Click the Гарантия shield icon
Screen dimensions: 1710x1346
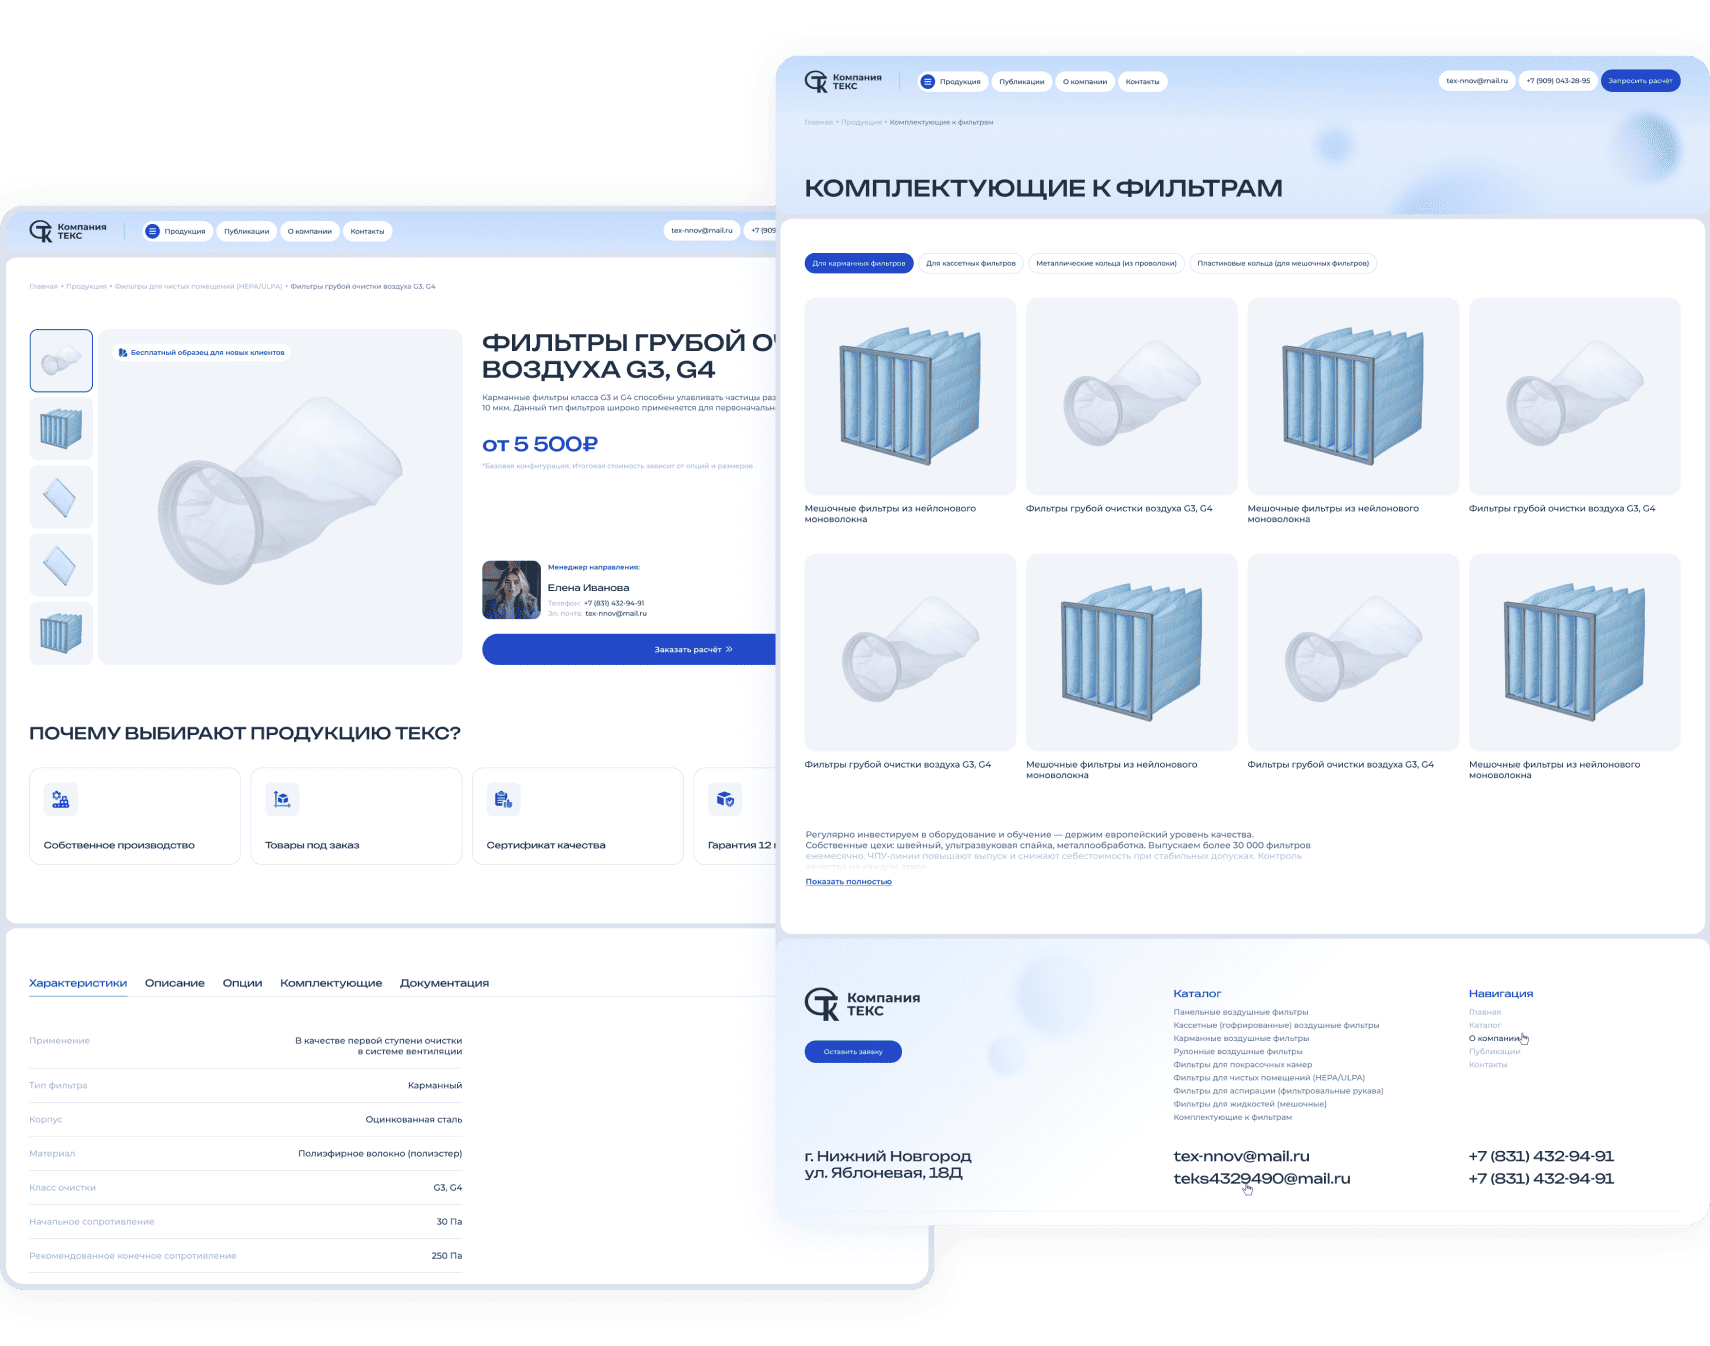click(x=725, y=799)
